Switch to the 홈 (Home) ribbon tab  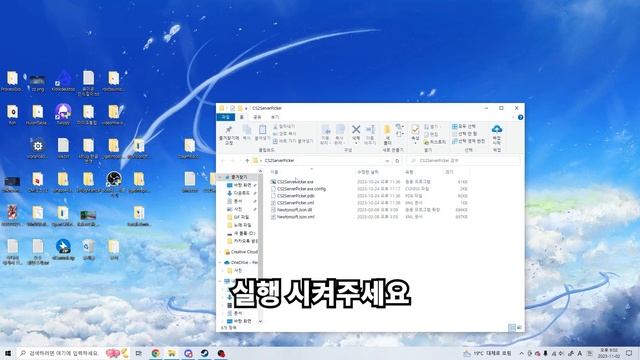click(242, 117)
